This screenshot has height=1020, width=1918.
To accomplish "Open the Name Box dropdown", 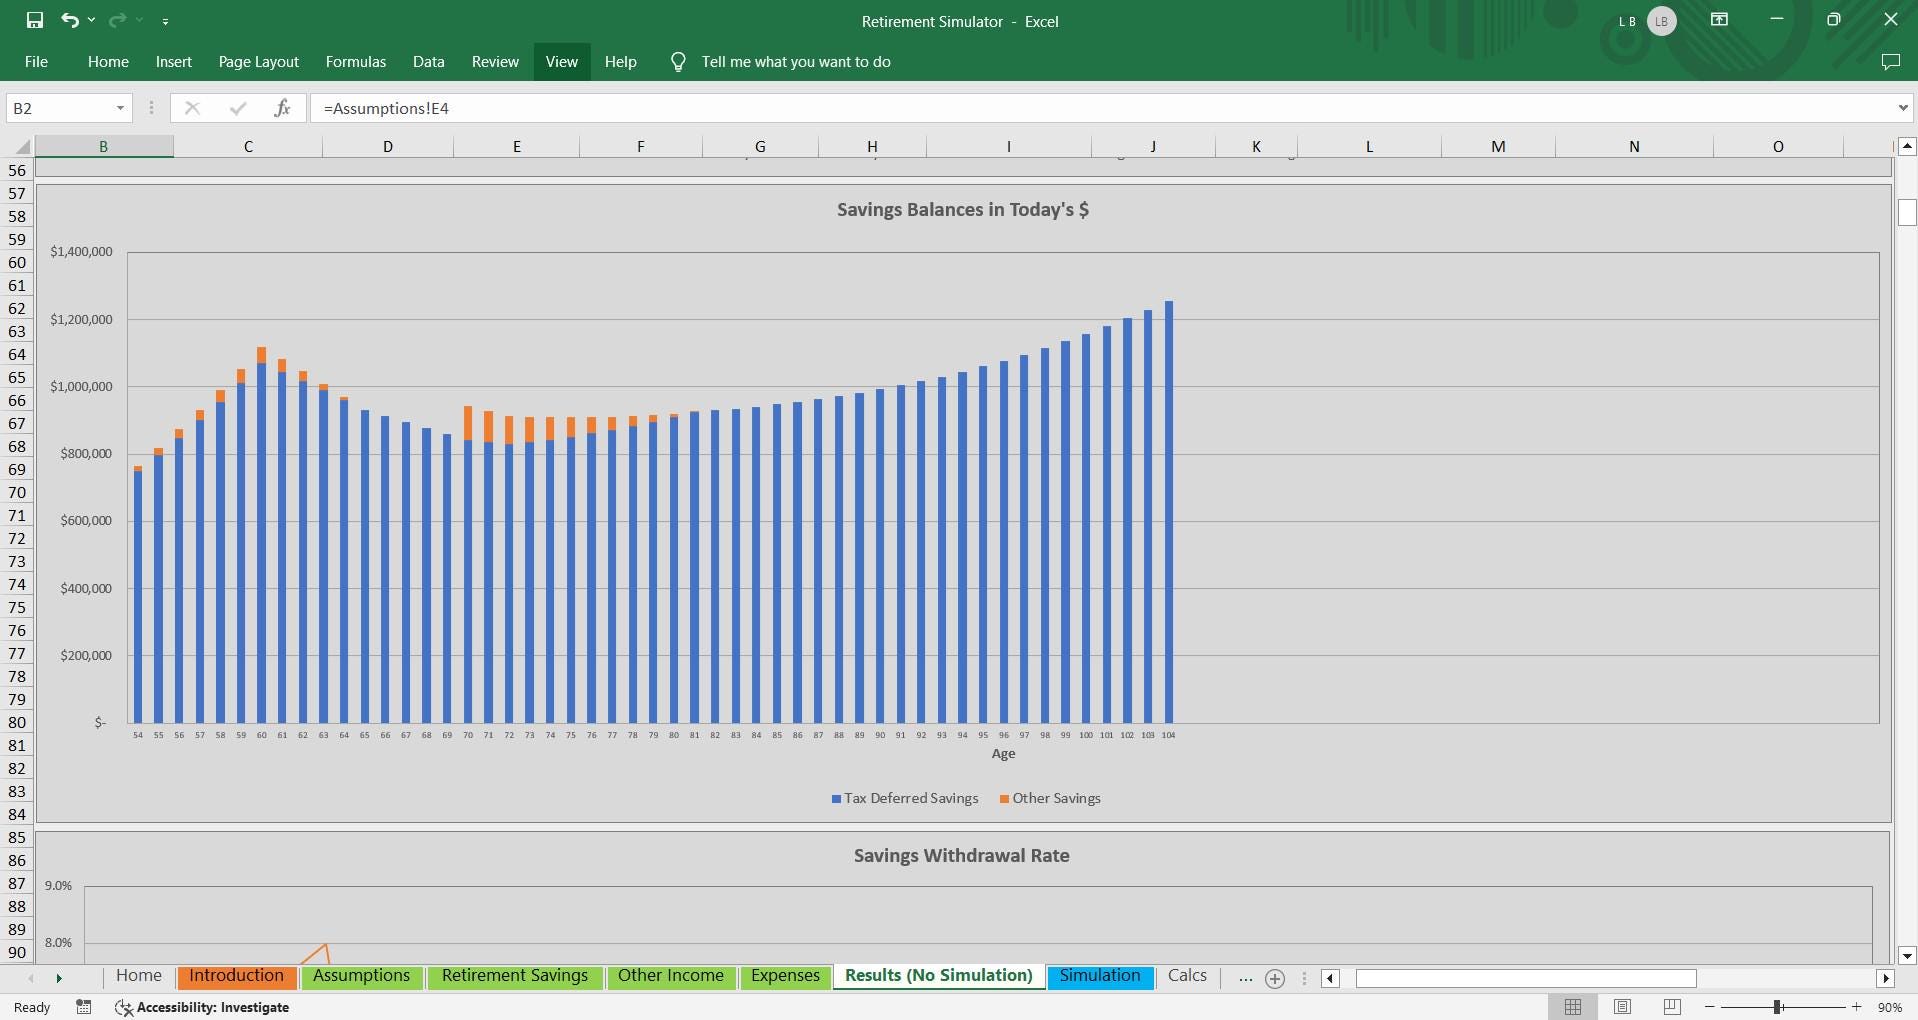I will [122, 108].
